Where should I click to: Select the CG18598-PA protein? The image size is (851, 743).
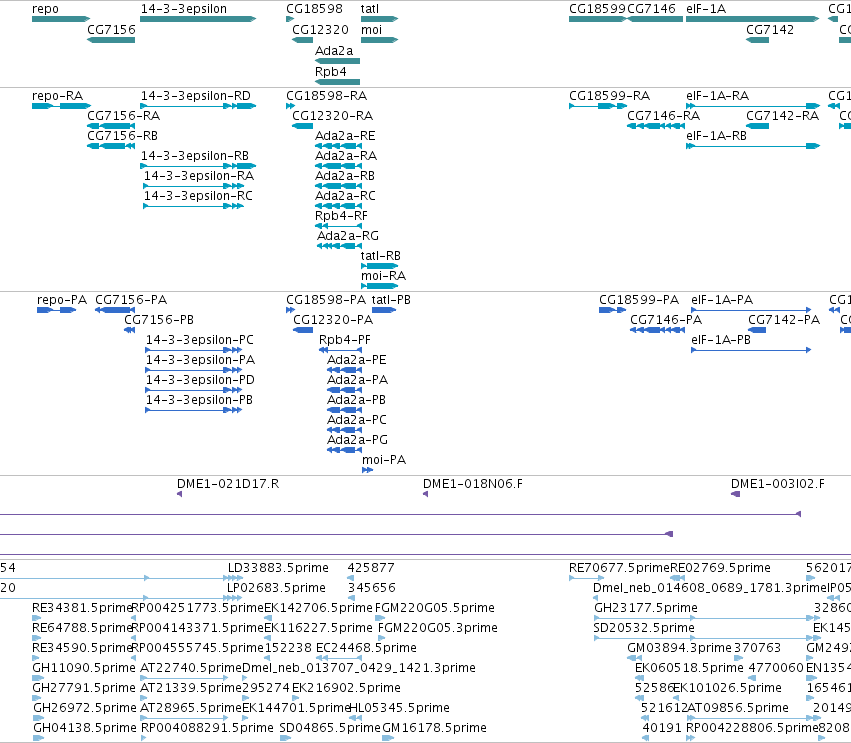(x=290, y=310)
